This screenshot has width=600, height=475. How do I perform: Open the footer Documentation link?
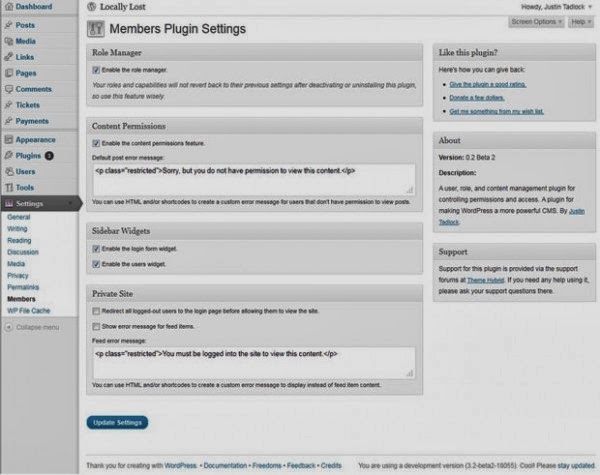pyautogui.click(x=225, y=465)
